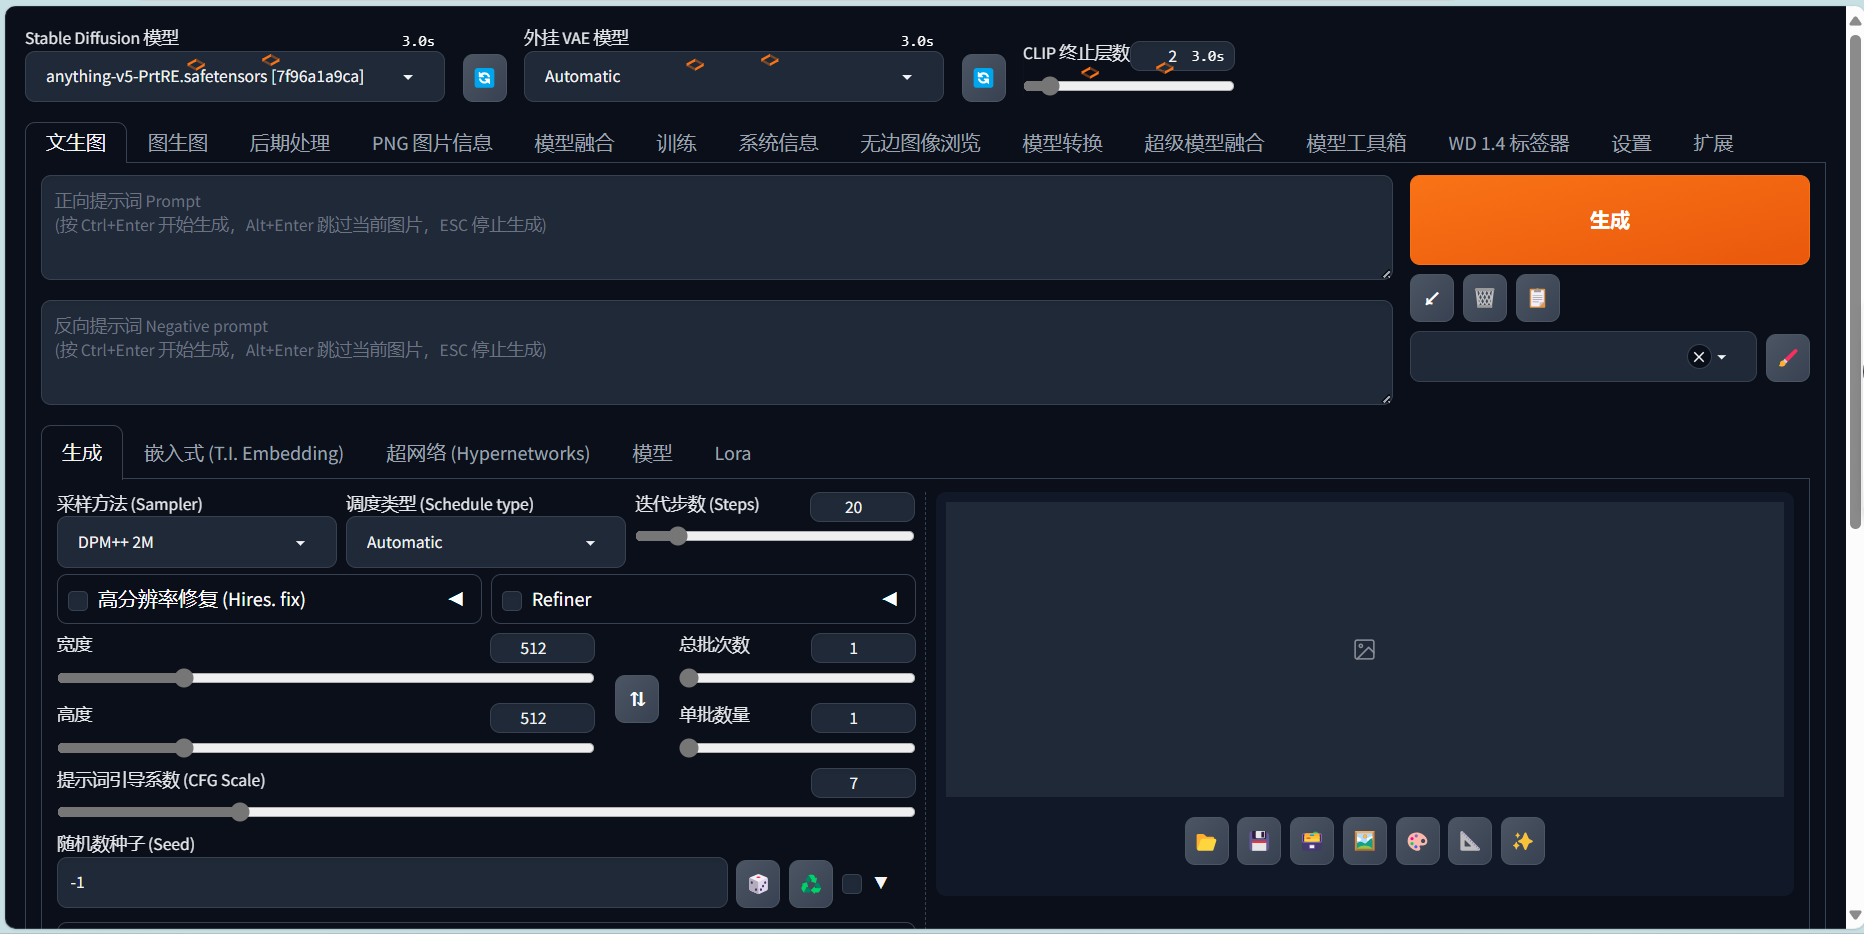Click the sparkle upscale icon
The width and height of the screenshot is (1864, 934).
coord(1523,841)
